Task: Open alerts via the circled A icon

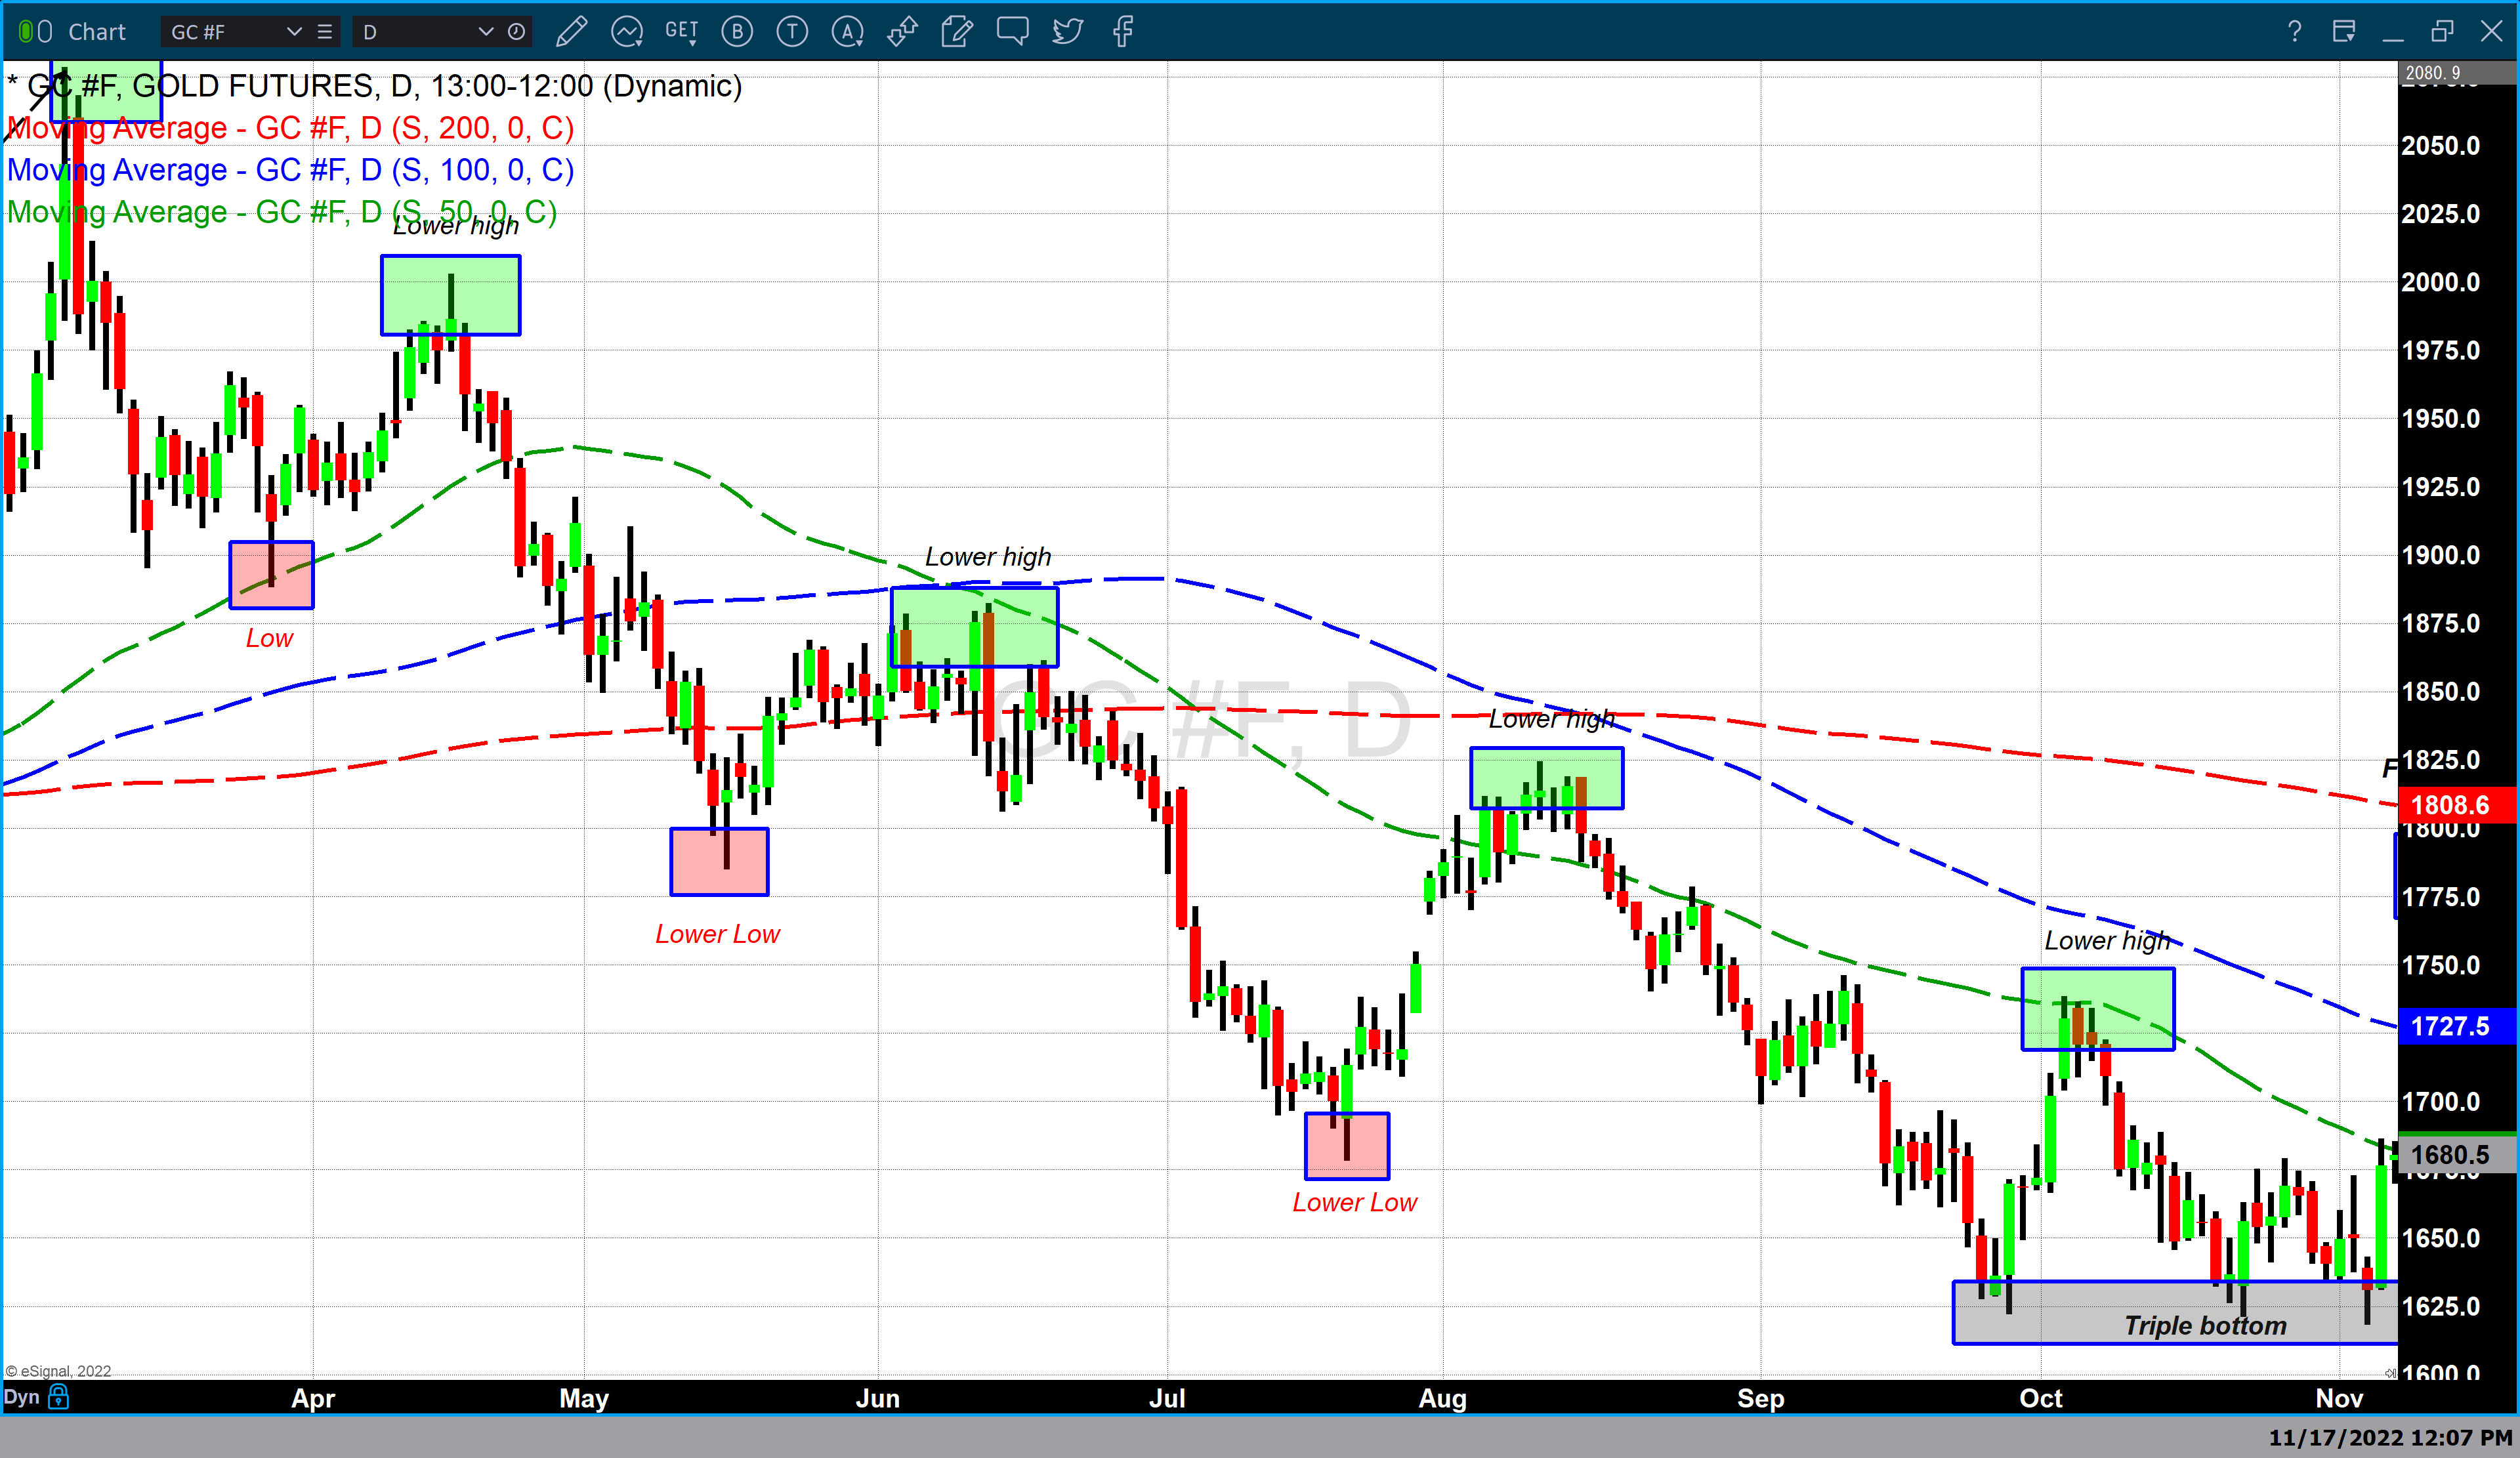Action: point(847,31)
